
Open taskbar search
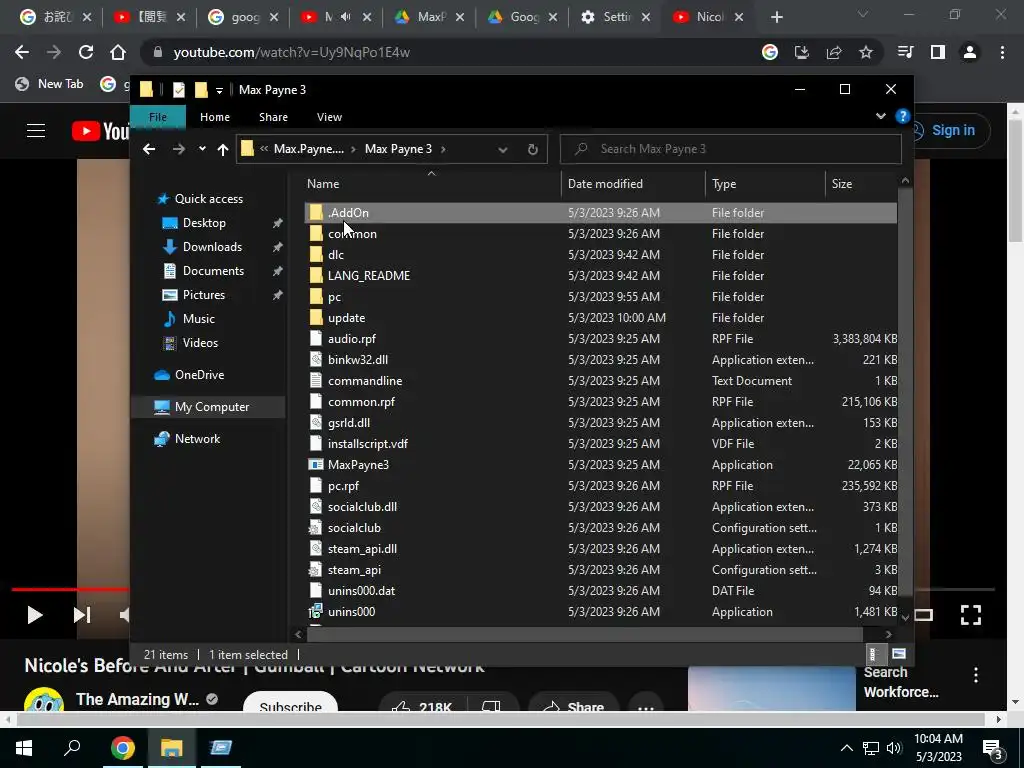pos(72,748)
